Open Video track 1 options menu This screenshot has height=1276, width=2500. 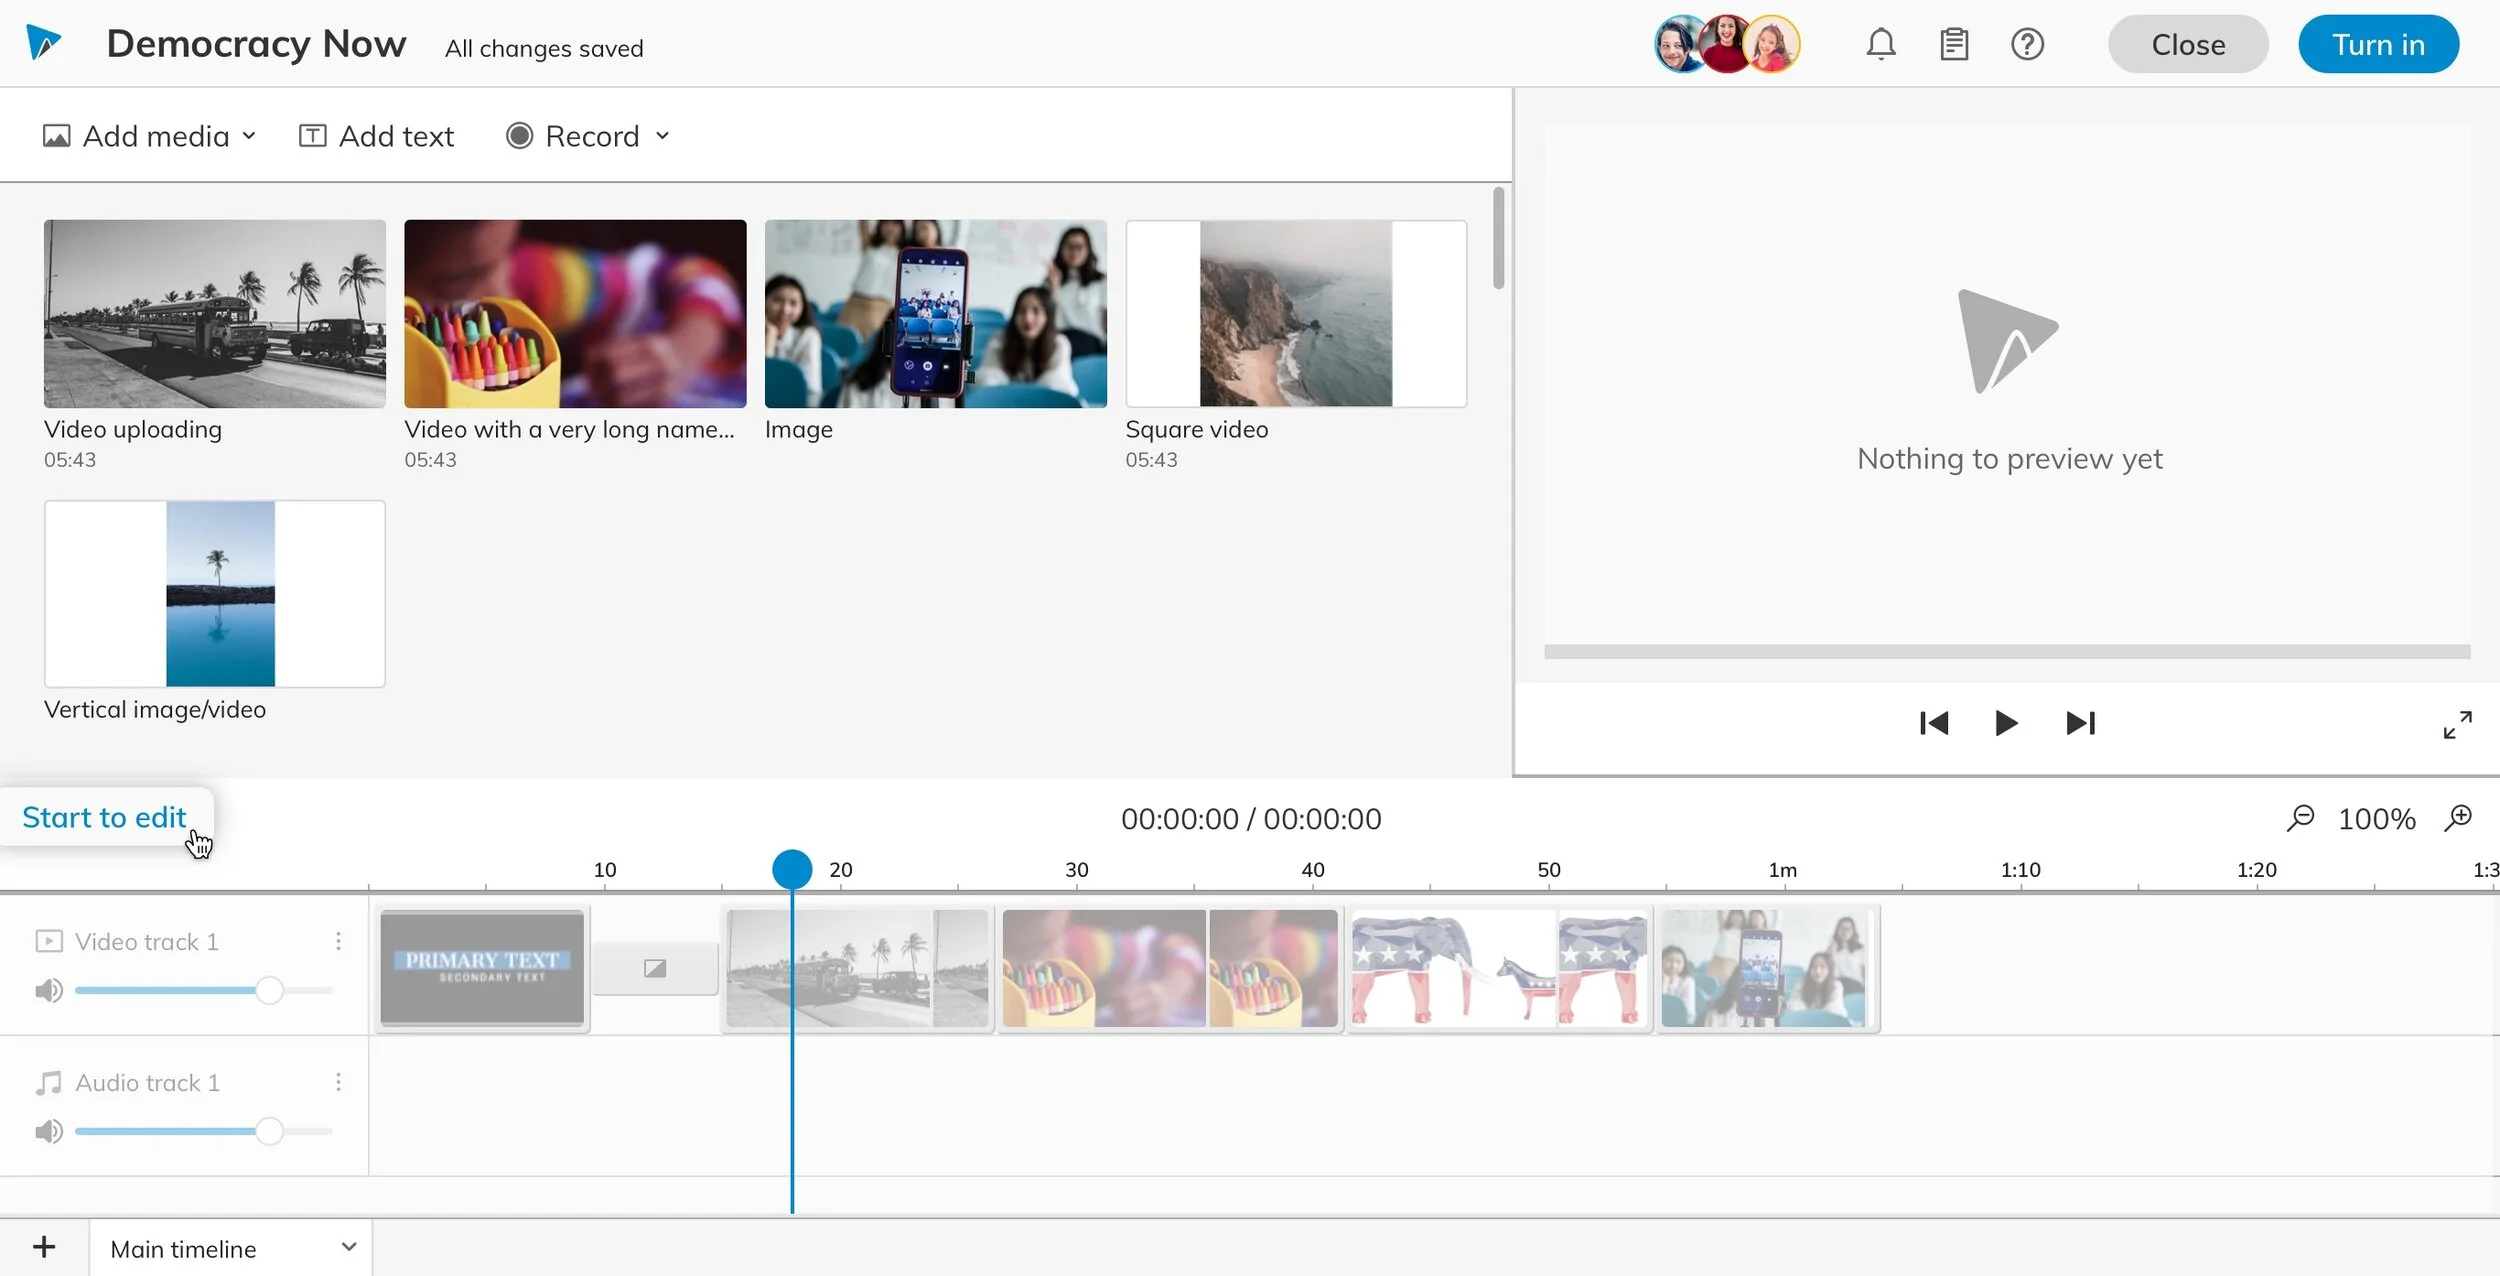[339, 941]
